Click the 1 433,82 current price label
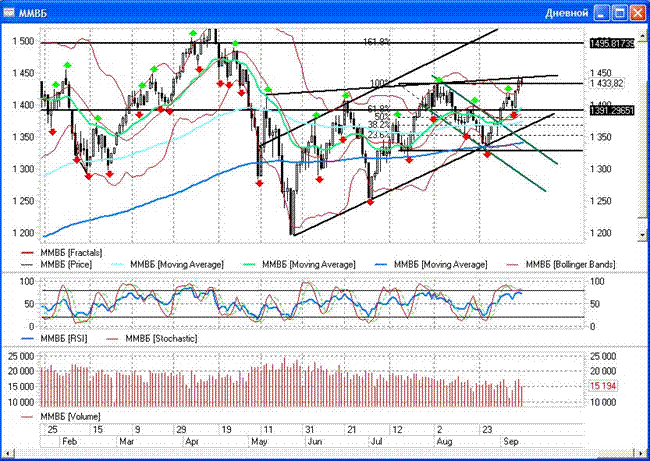 tap(607, 83)
